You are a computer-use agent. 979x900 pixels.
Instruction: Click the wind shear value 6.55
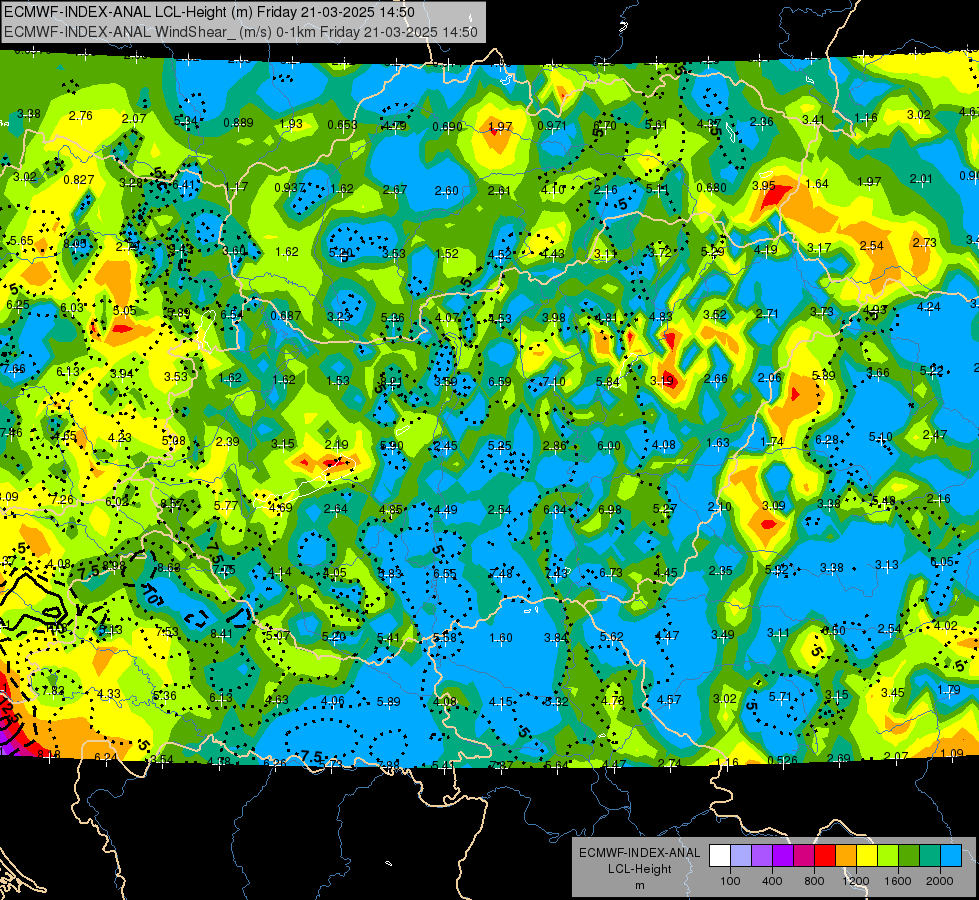pos(445,573)
